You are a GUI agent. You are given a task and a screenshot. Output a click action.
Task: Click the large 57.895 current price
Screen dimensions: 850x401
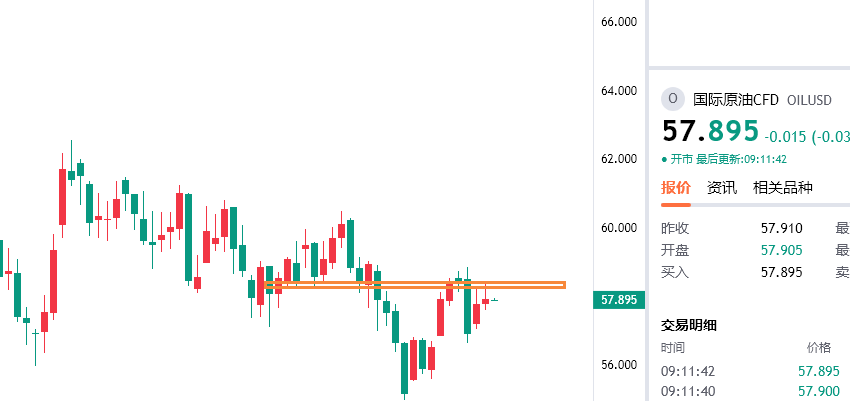coord(711,132)
